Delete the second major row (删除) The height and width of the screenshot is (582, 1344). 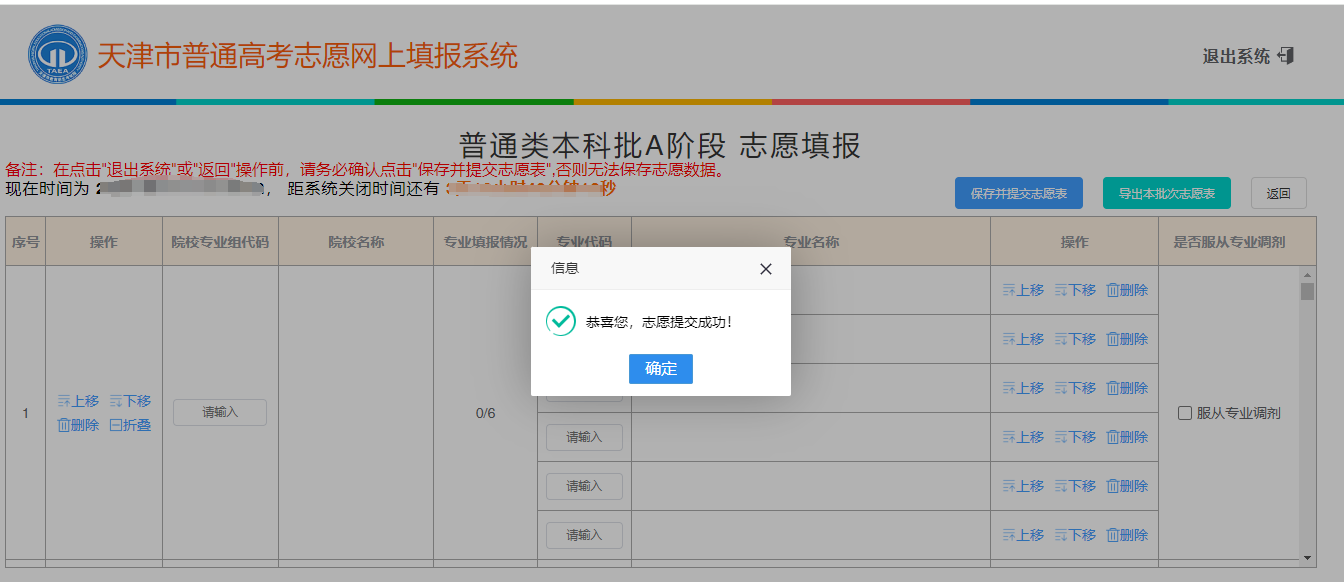tap(1127, 339)
